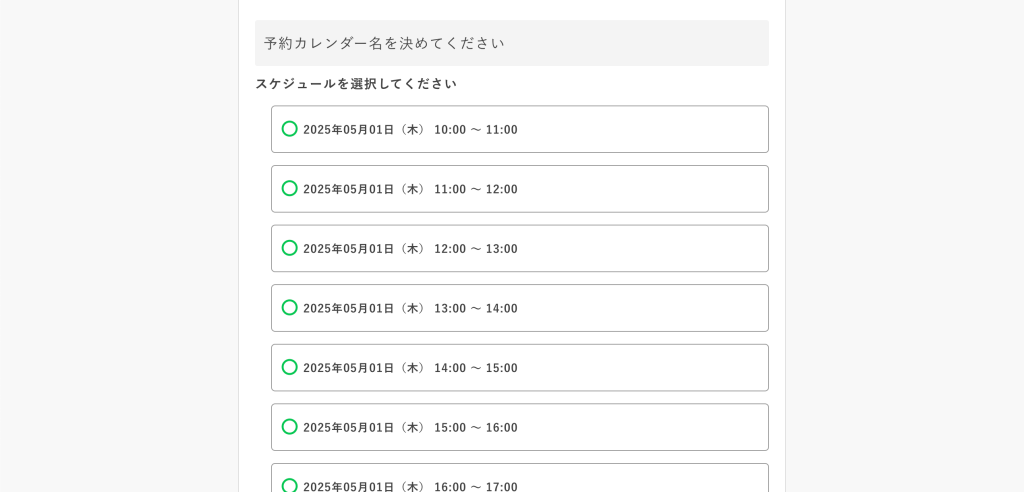The height and width of the screenshot is (492, 1024).
Task: Pick the 16:00 ～ 17:00 radio circle
Action: click(x=290, y=485)
